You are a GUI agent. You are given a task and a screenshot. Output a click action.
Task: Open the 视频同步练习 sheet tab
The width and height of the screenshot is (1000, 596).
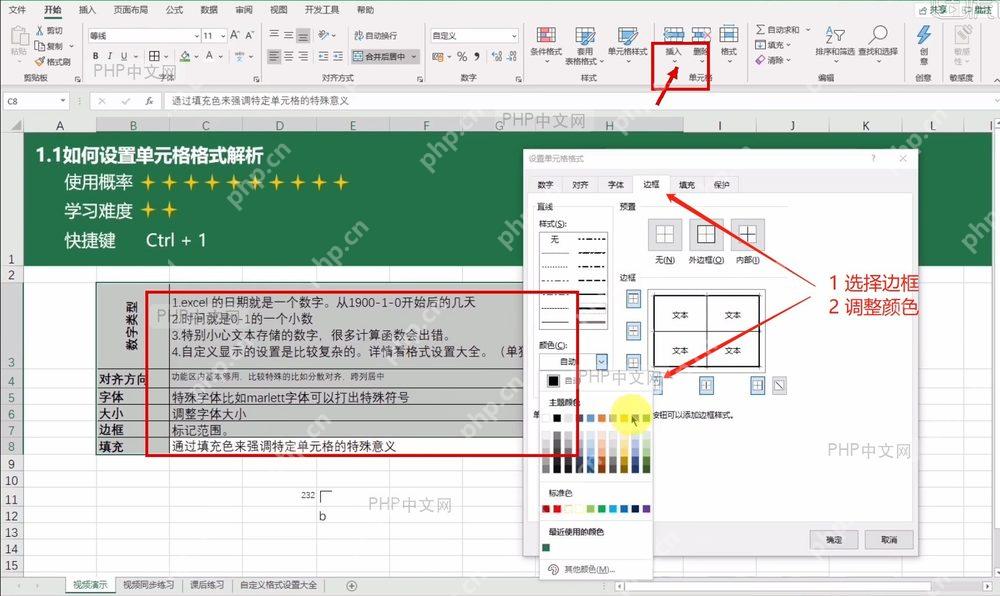tap(149, 585)
